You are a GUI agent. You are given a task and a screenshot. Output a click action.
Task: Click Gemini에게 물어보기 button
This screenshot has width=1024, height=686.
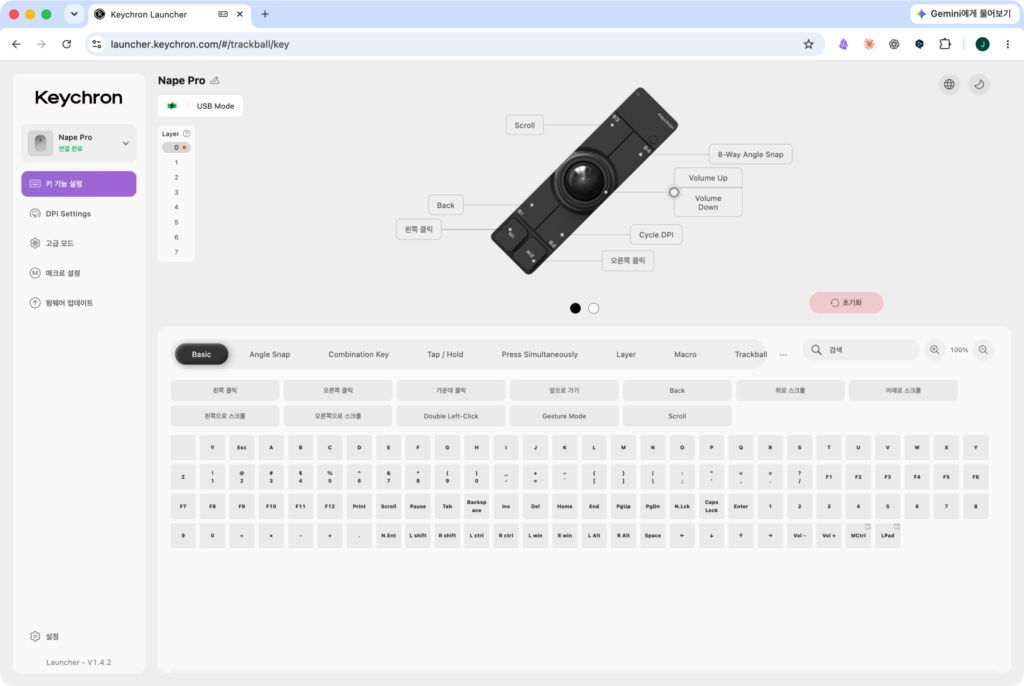pyautogui.click(x=964, y=14)
